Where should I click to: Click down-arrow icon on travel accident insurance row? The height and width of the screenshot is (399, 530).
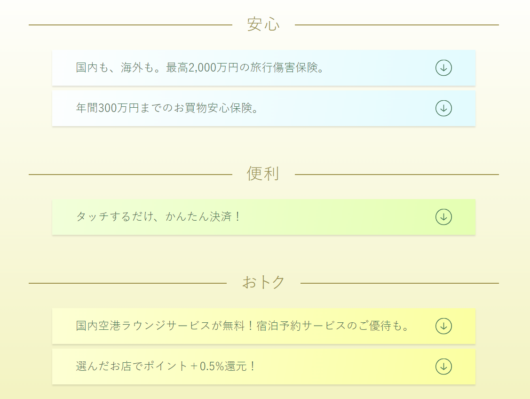[x=443, y=68]
